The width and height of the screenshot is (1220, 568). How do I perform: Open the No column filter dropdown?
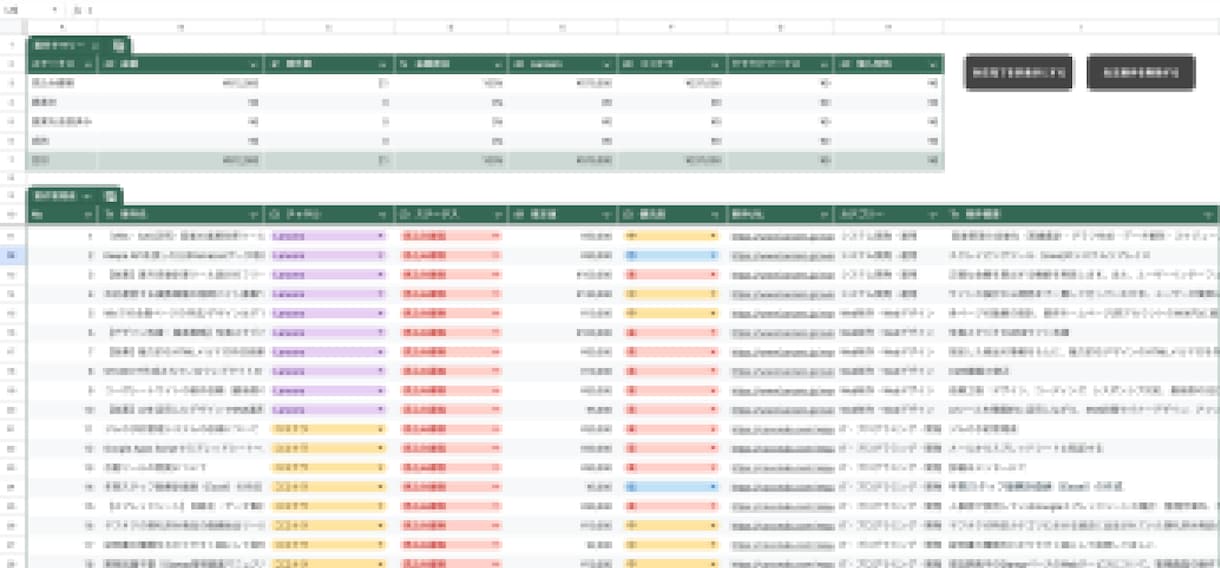(89, 215)
